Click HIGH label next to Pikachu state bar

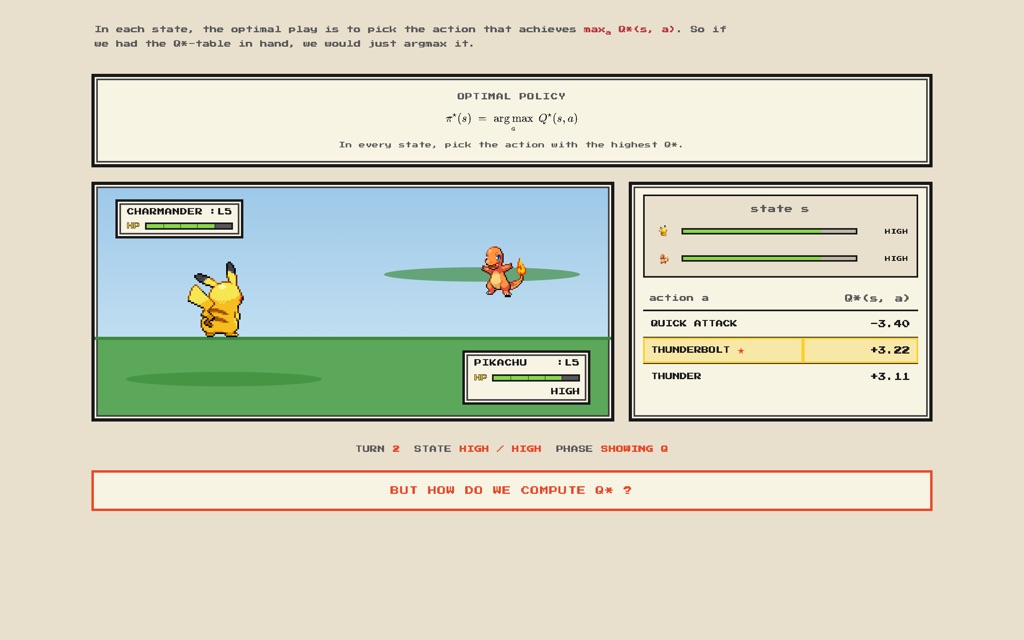896,231
